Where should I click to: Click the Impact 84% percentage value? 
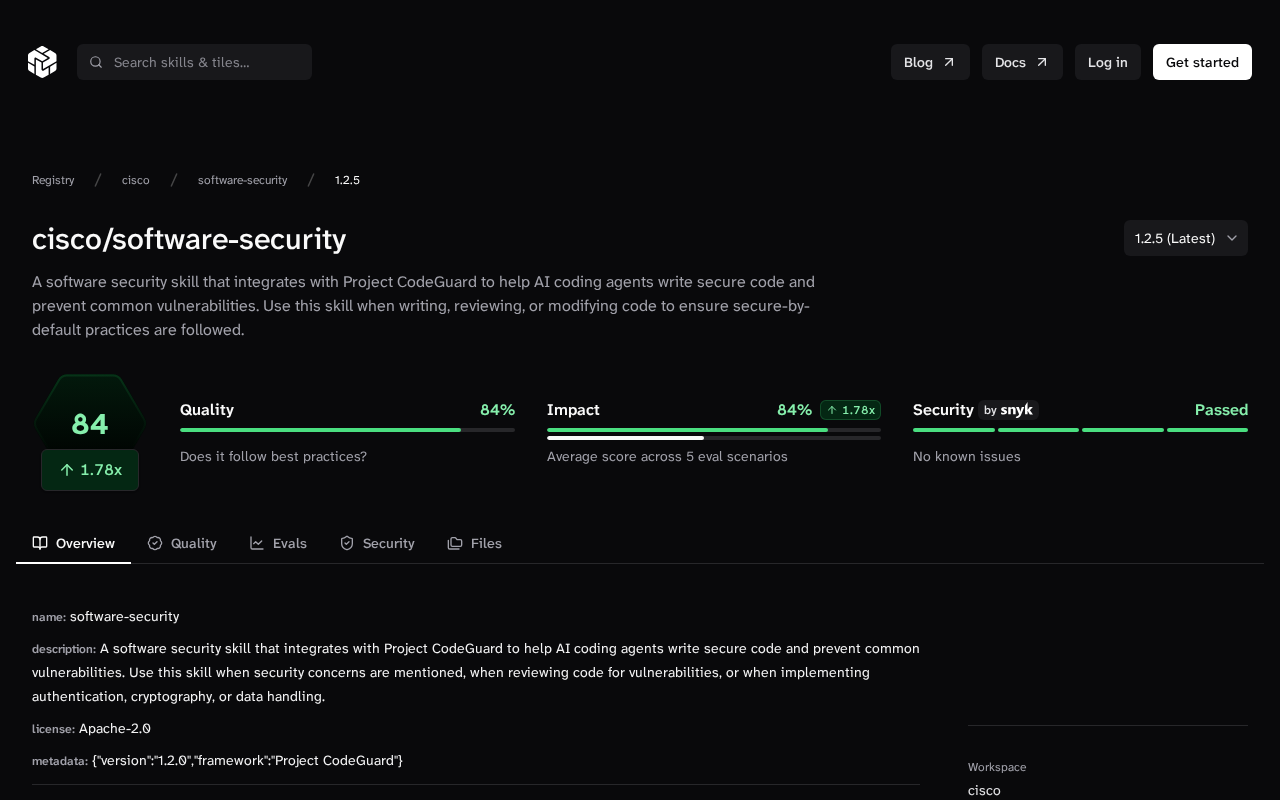[794, 410]
